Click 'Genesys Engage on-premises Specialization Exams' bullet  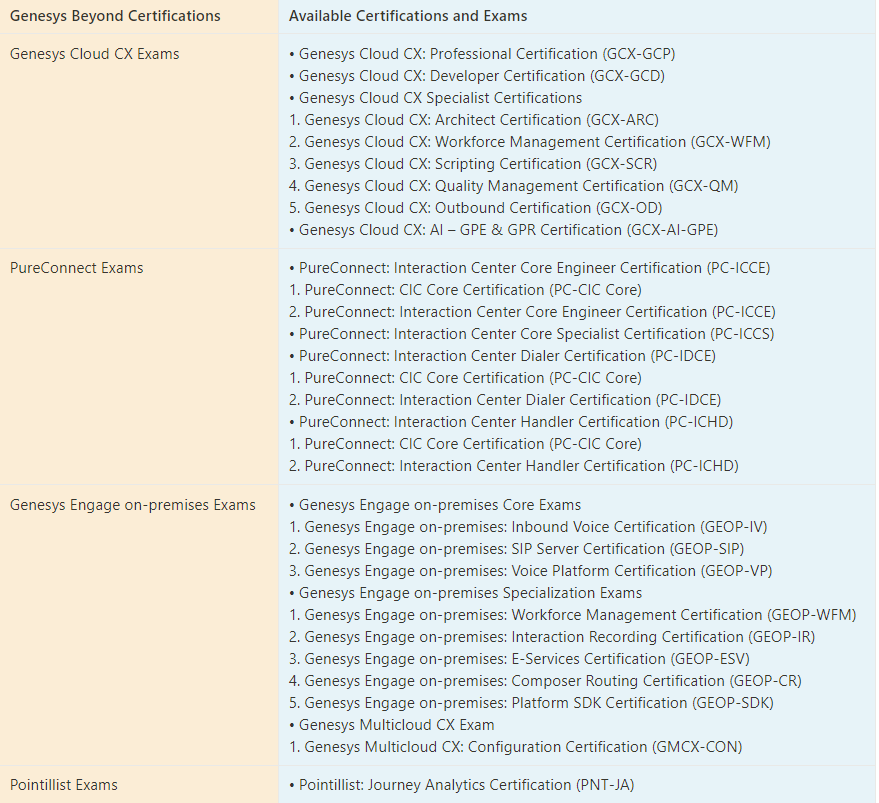point(465,593)
